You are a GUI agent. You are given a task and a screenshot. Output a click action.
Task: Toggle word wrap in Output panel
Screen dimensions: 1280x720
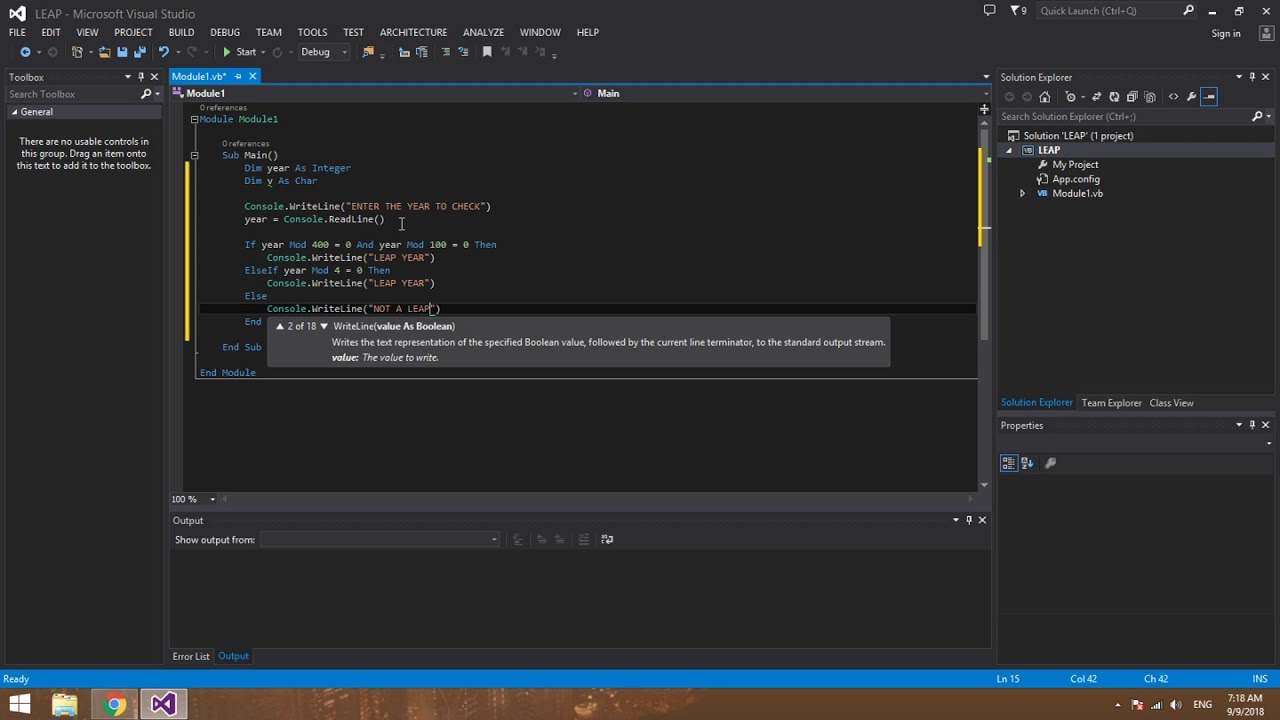coord(606,539)
